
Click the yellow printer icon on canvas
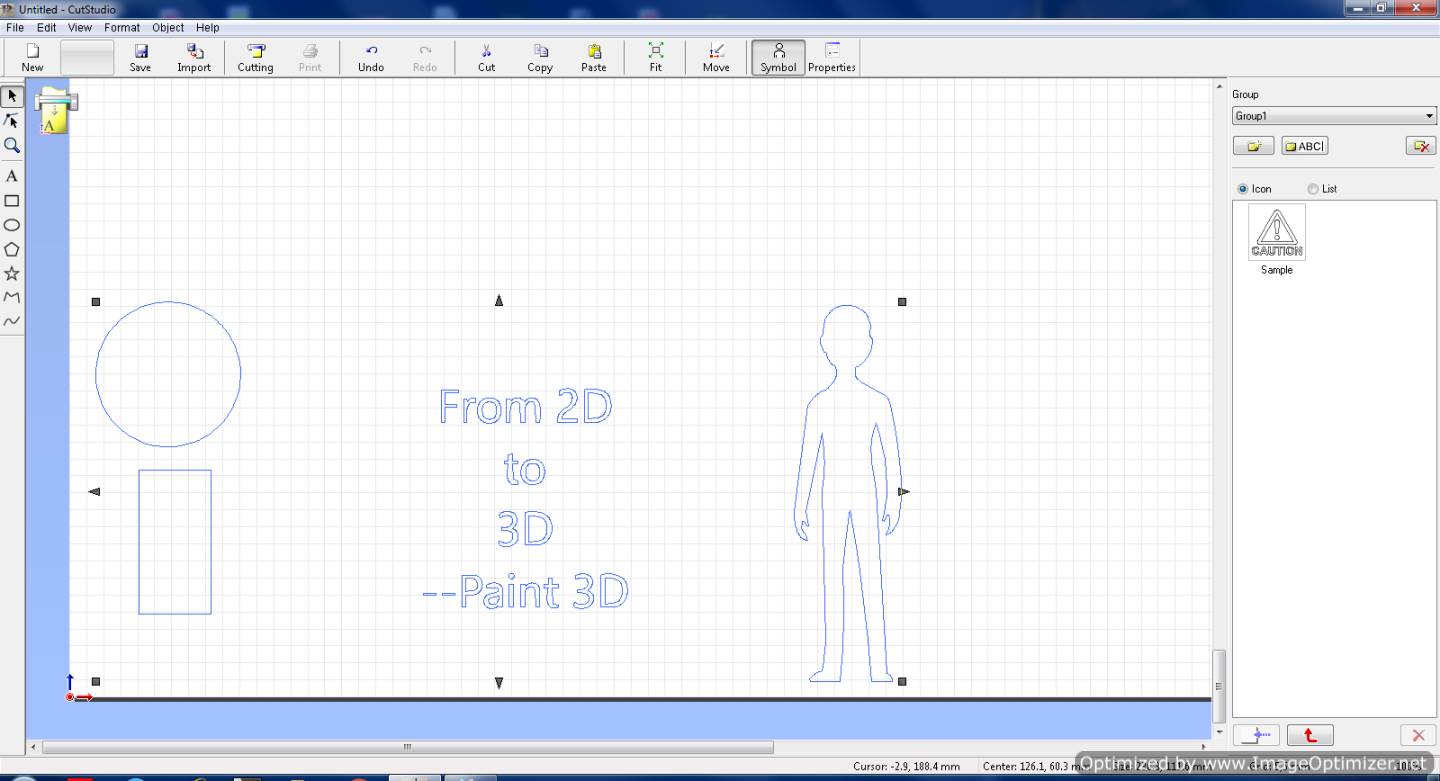pos(55,110)
